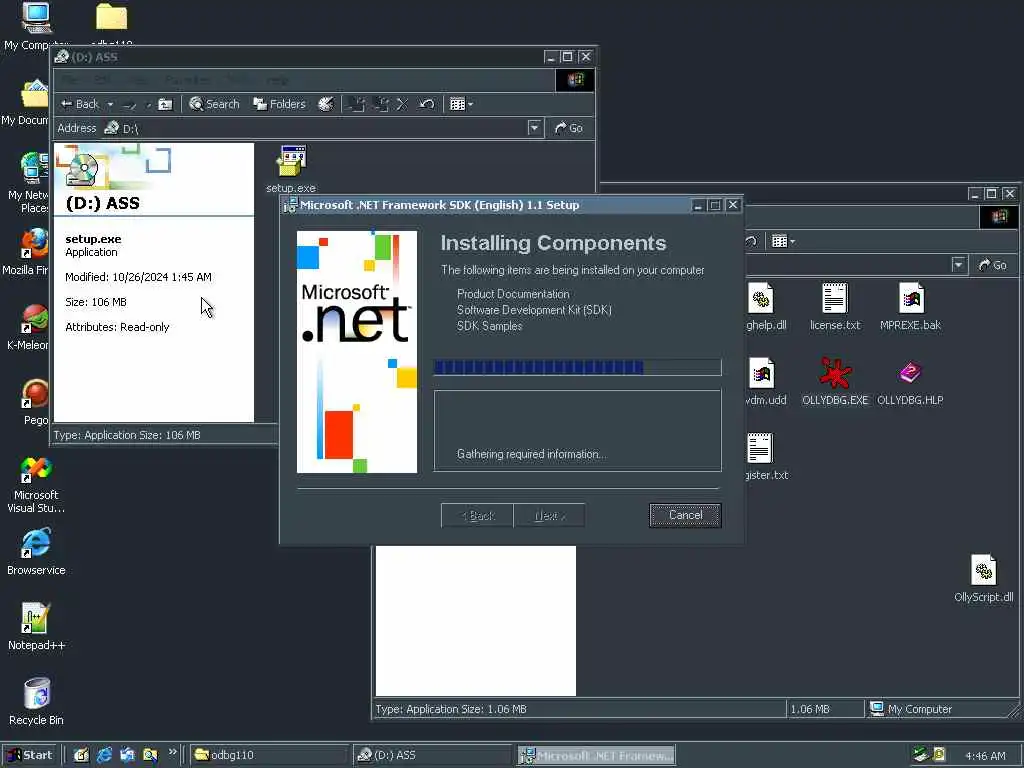This screenshot has height=768, width=1024.
Task: Click system tray clock 4:46 AM
Action: click(985, 756)
